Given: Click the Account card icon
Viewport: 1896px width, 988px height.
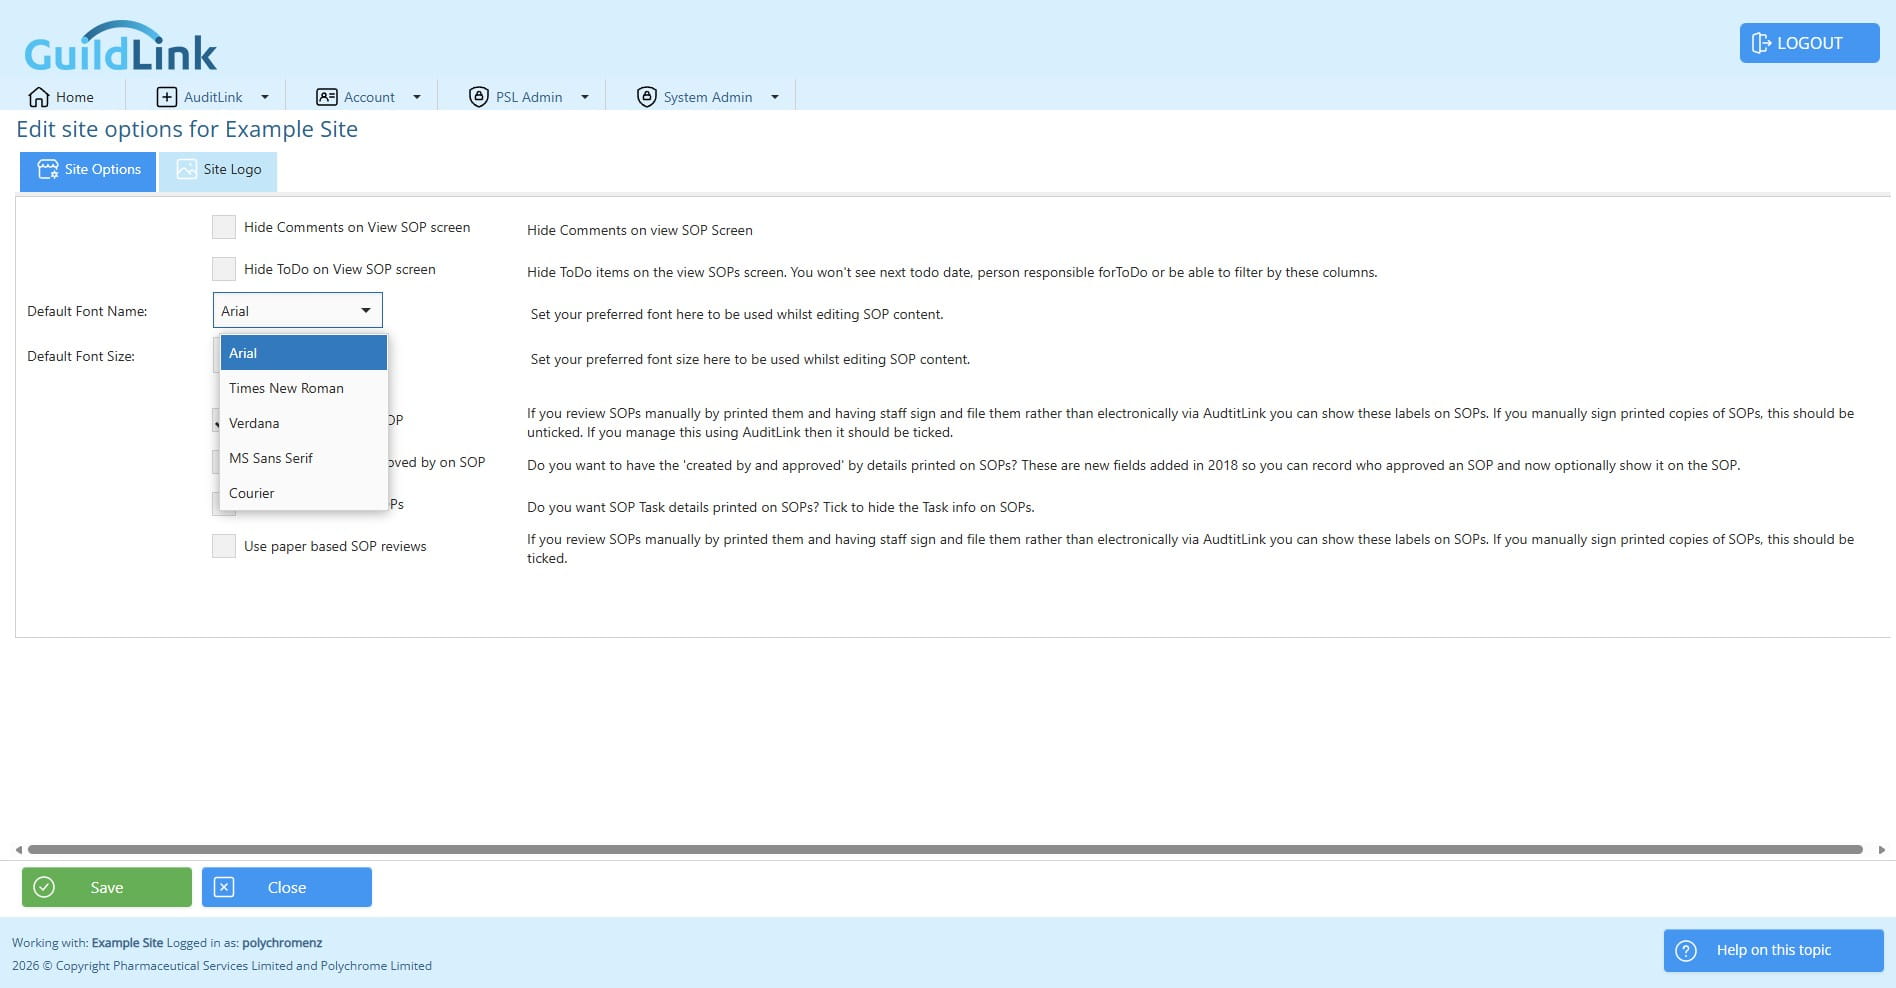Looking at the screenshot, I should (x=327, y=97).
